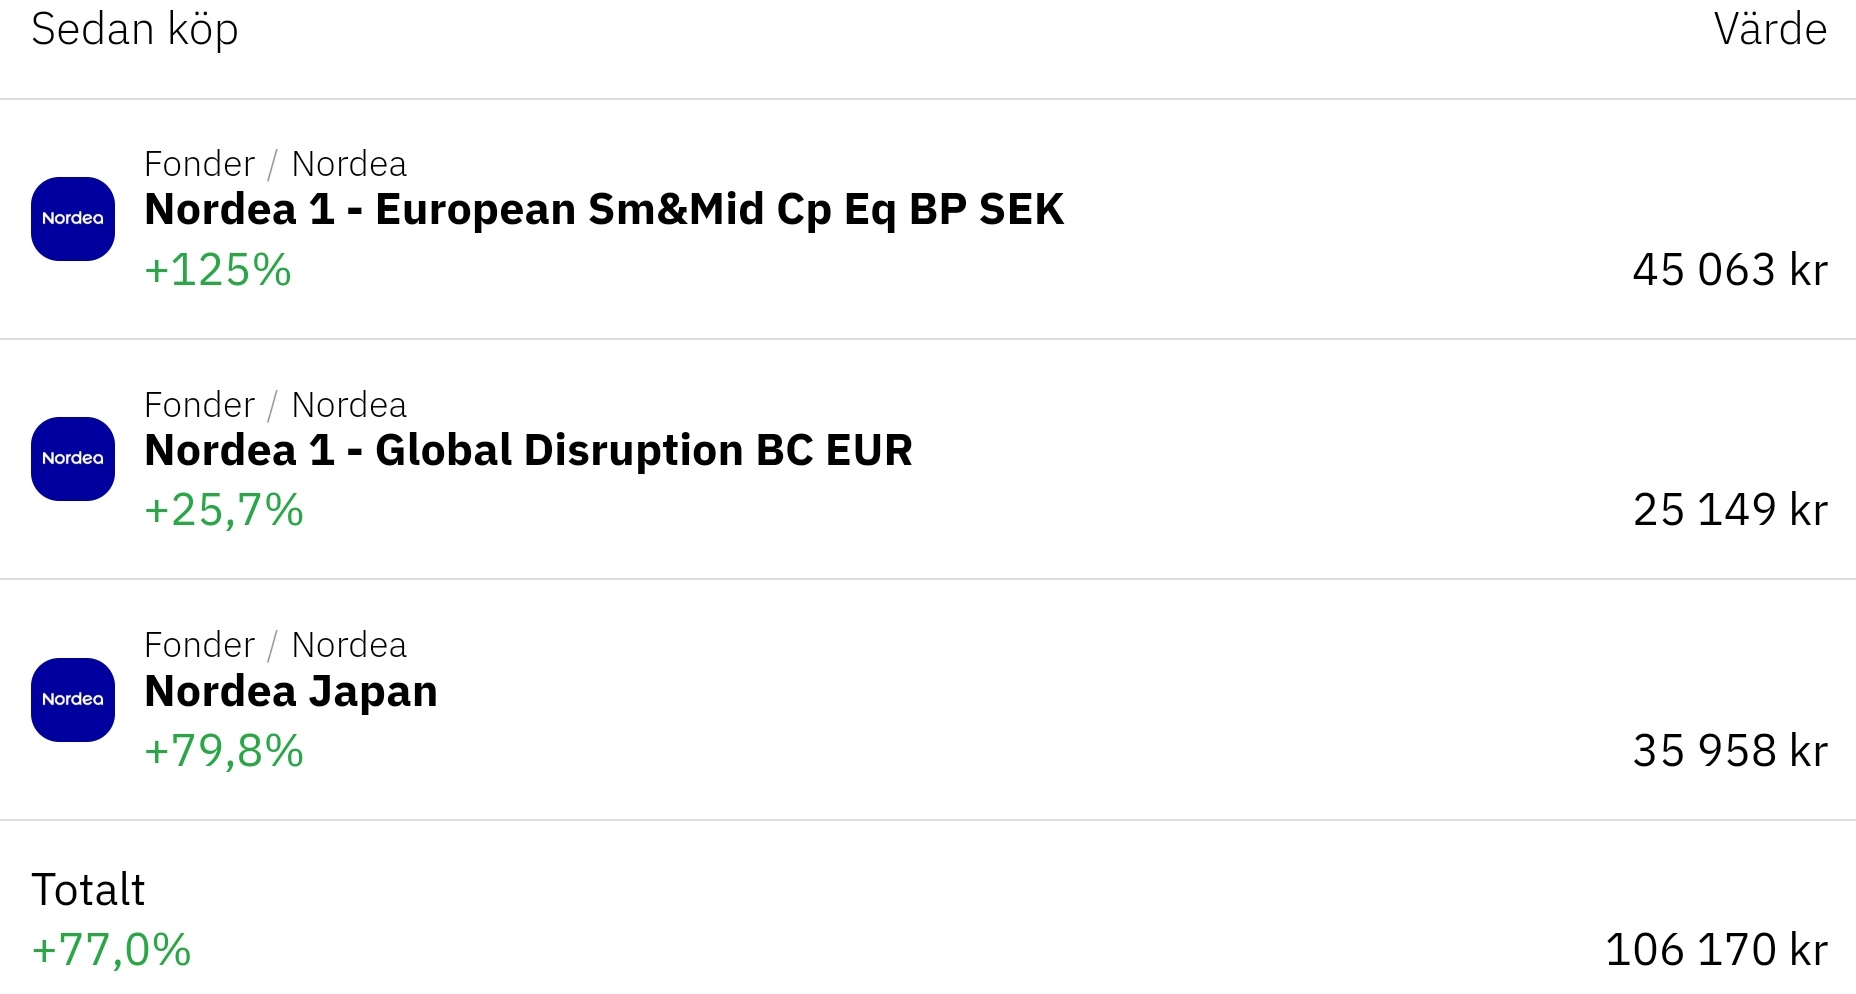Click the +25,7% return figure
The image size is (1856, 994).
224,510
